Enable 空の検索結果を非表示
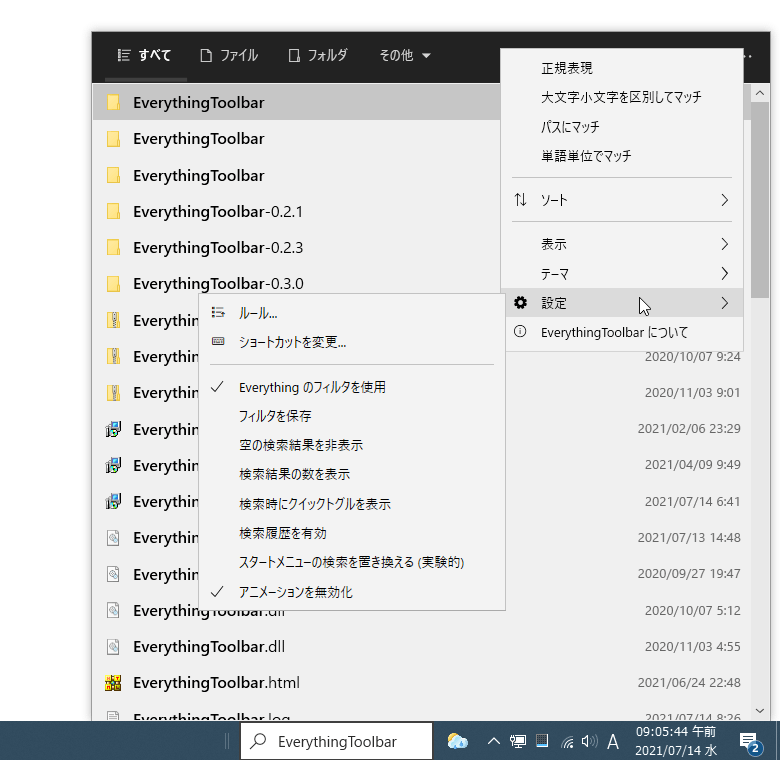The height and width of the screenshot is (760, 780). 352,445
